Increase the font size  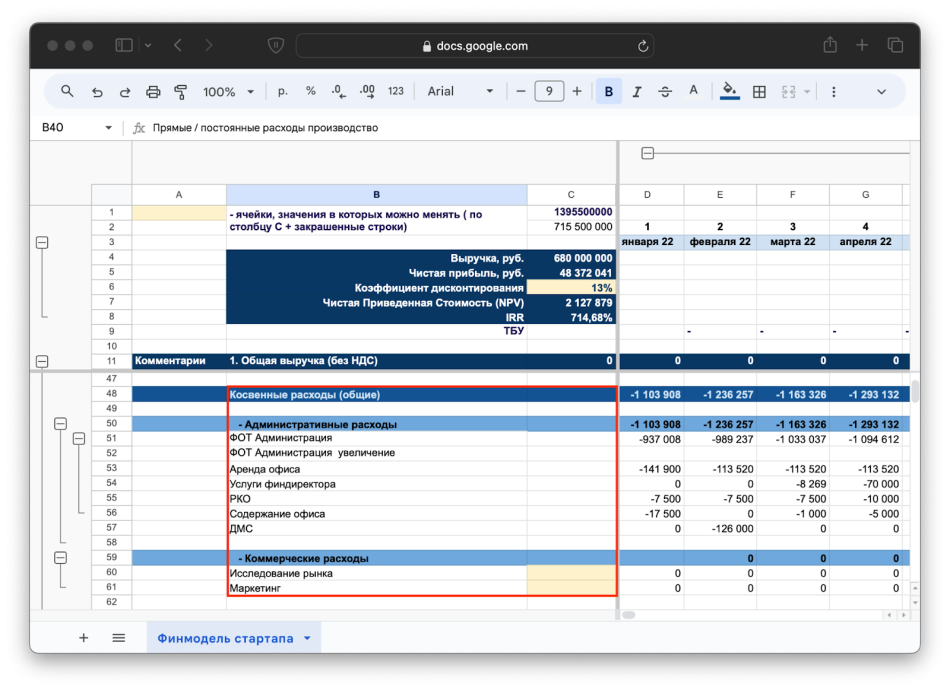click(577, 91)
